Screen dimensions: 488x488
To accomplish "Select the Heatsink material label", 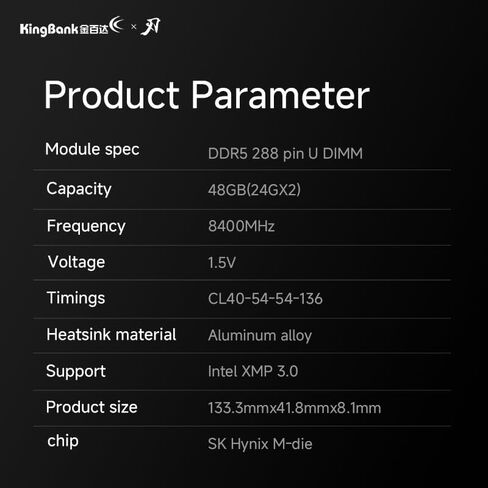I will point(111,335).
